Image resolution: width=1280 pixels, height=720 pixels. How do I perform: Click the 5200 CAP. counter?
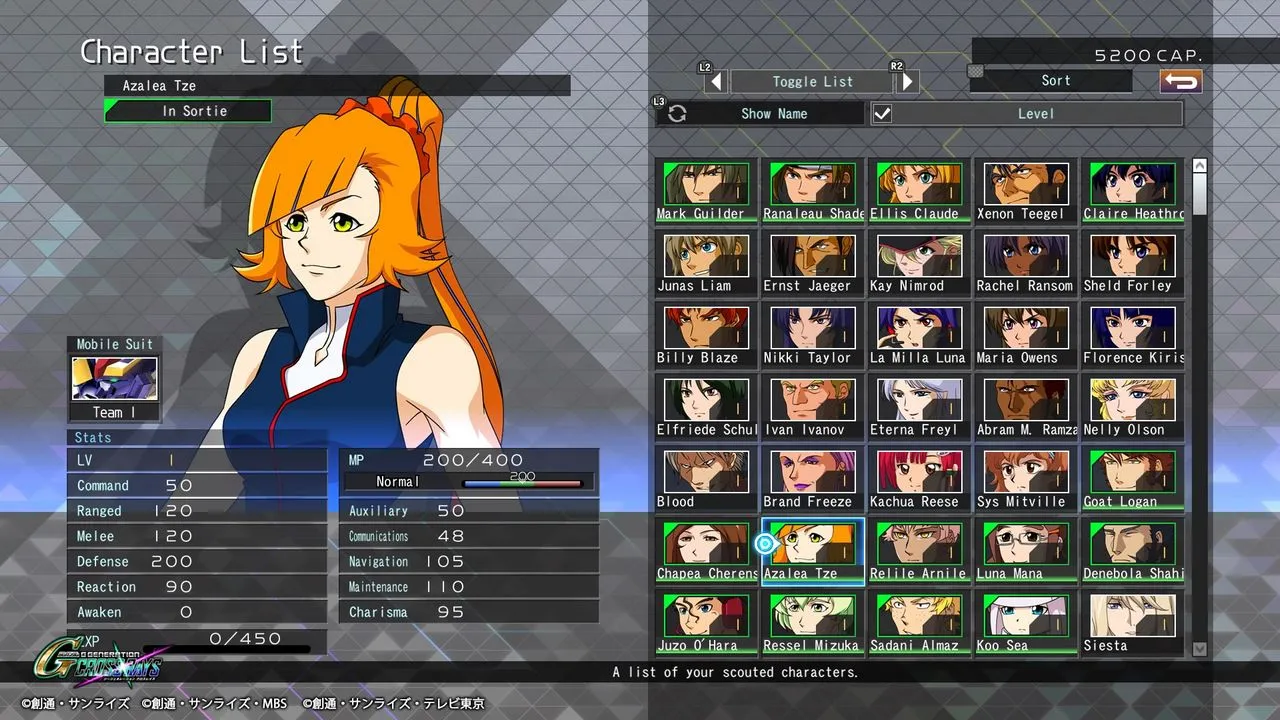(x=1148, y=56)
